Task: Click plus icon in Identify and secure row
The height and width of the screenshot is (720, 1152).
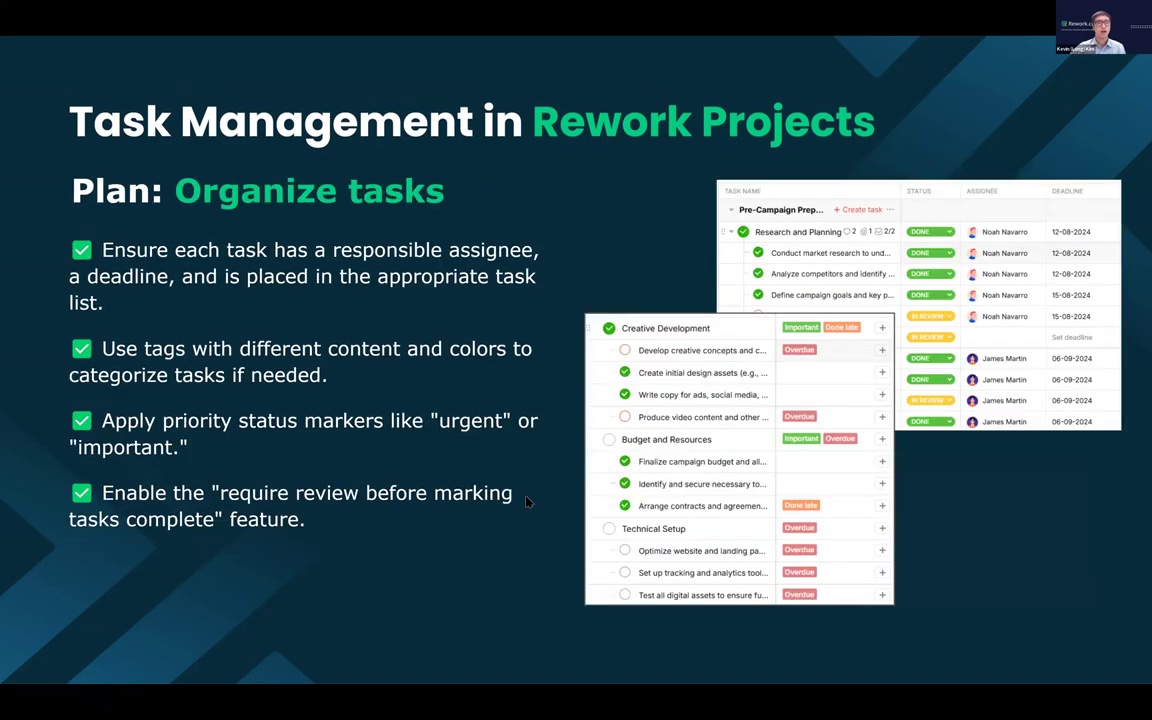Action: (x=882, y=483)
